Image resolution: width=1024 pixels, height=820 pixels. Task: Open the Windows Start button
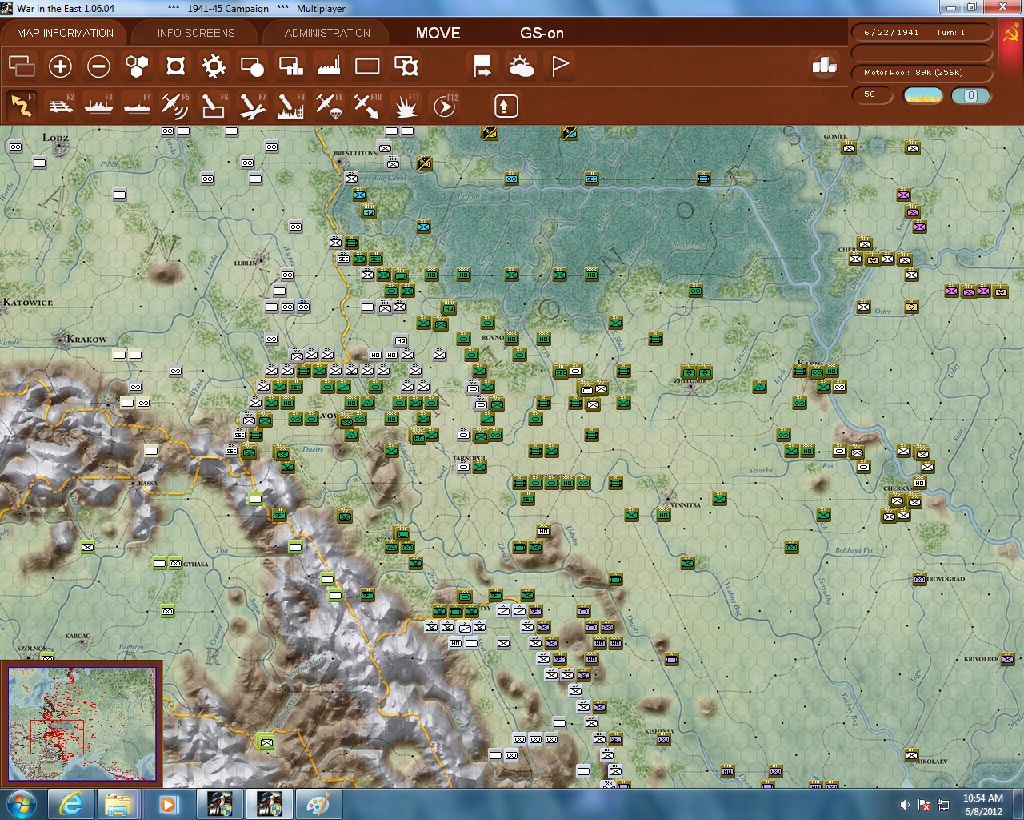click(21, 804)
